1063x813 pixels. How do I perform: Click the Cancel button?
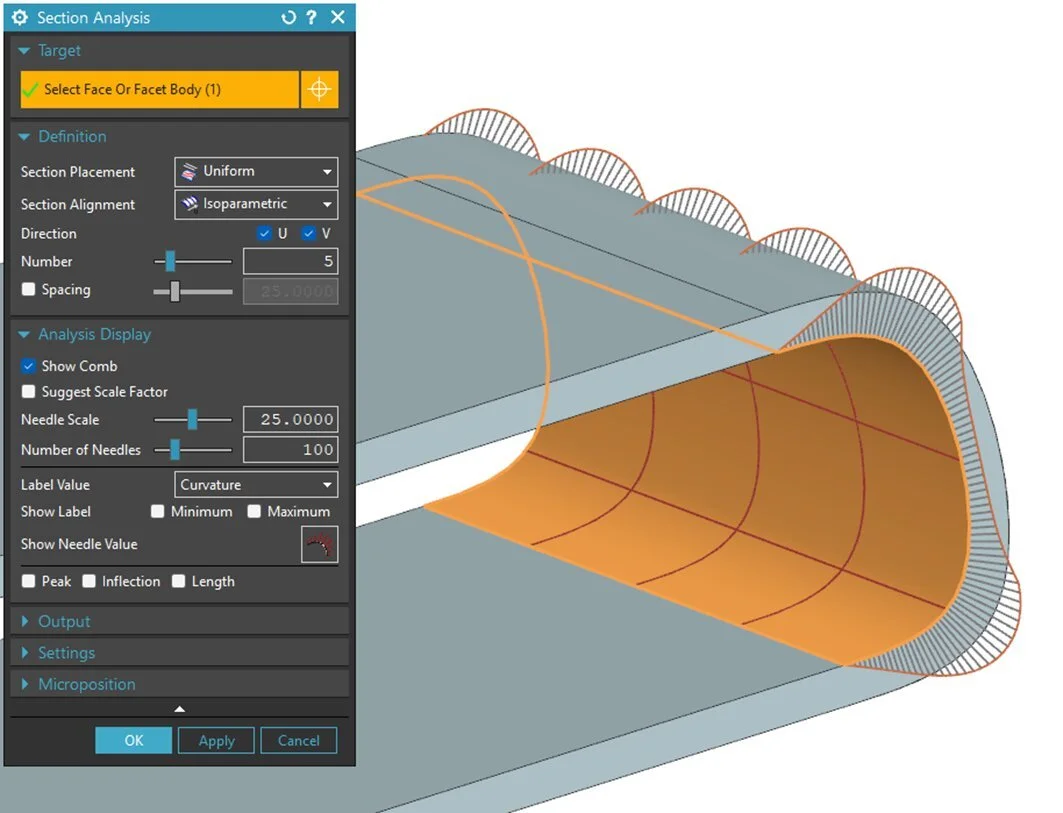[298, 740]
